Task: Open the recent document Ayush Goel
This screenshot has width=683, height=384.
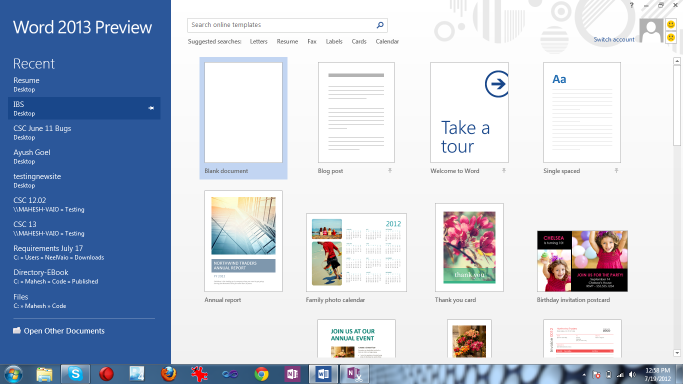Action: tap(84, 156)
